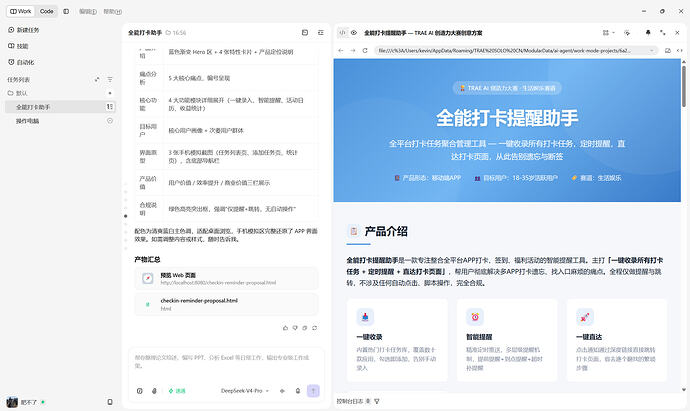This screenshot has width=690, height=411.
Task: Open checkin-reminder-proposal.html file card
Action: point(226,304)
